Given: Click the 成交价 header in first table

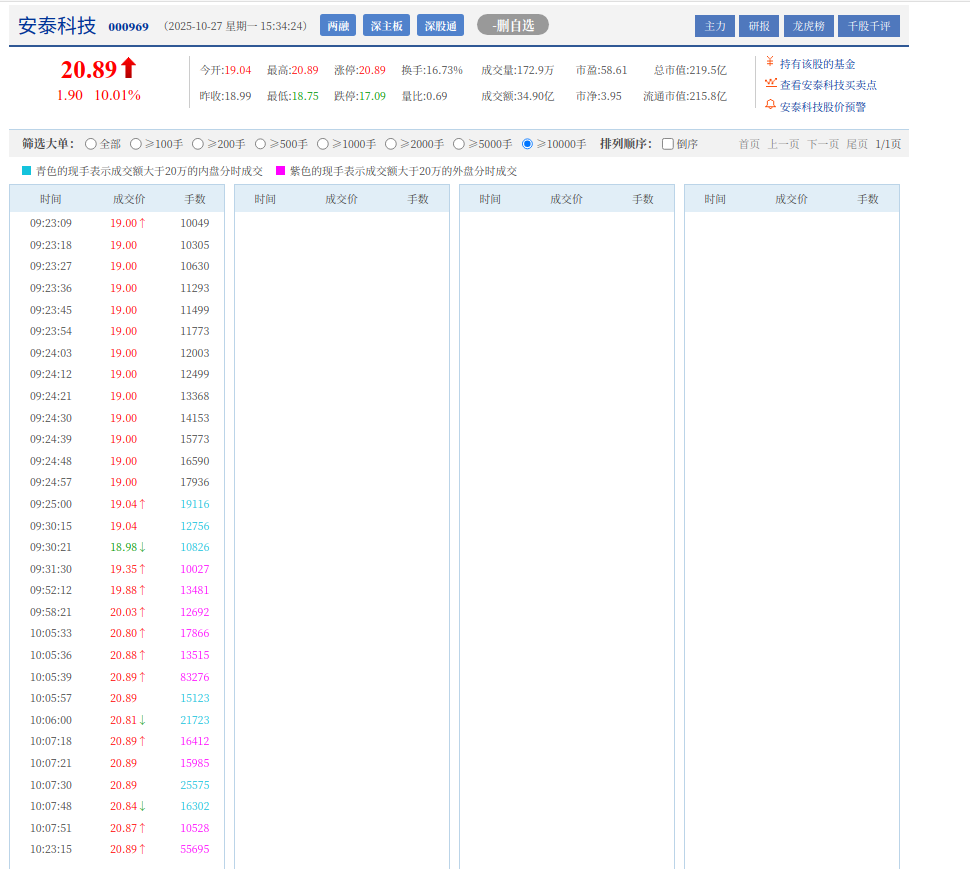Looking at the screenshot, I should click(x=129, y=199).
